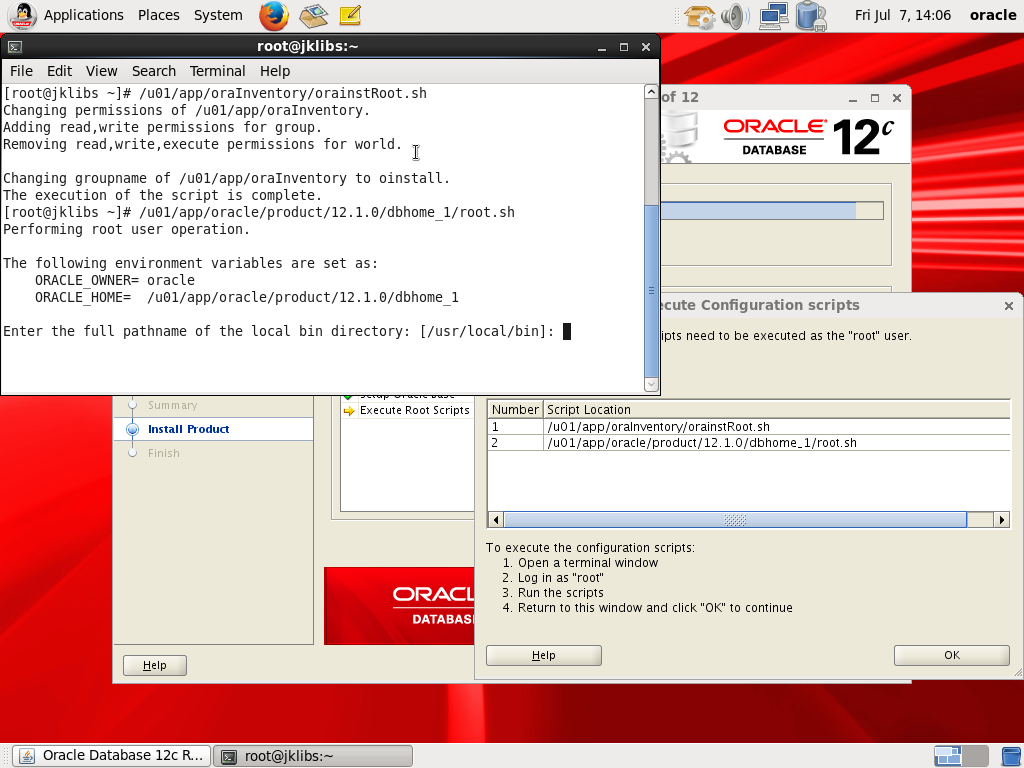
Task: Open the terminal File menu
Action: pos(22,71)
